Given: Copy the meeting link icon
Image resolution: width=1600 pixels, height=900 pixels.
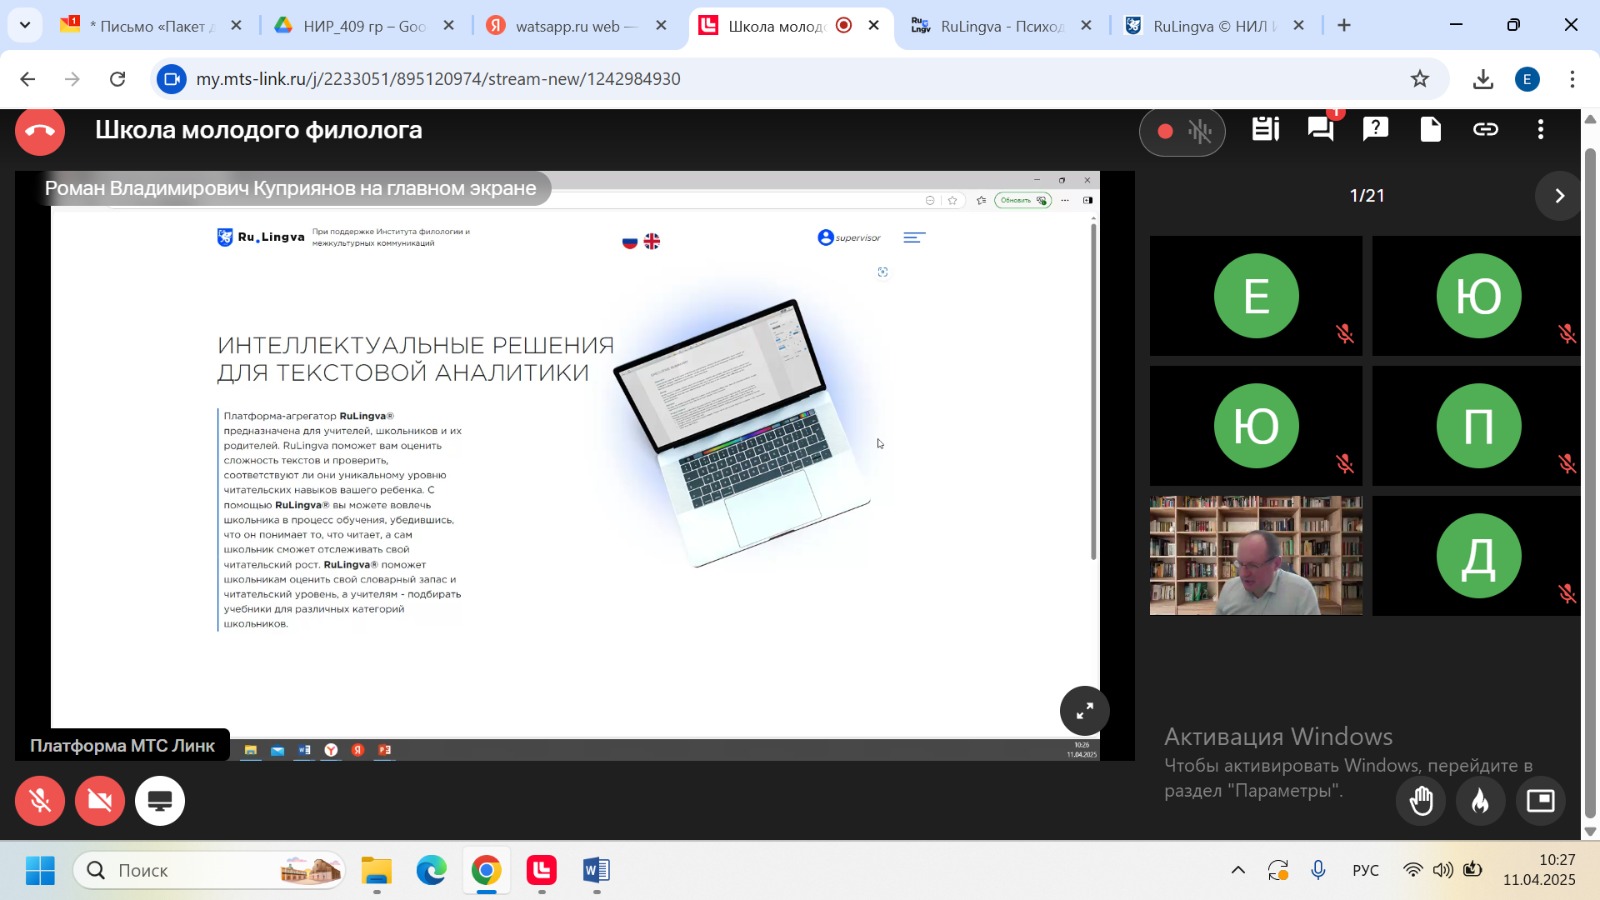Looking at the screenshot, I should click(1486, 129).
